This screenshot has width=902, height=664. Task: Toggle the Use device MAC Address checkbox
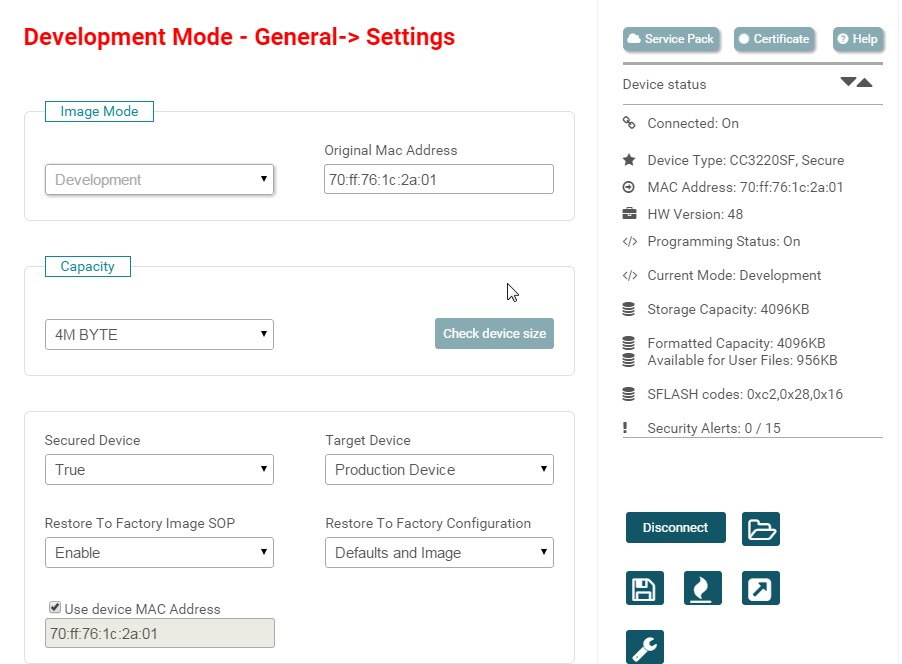(55, 607)
